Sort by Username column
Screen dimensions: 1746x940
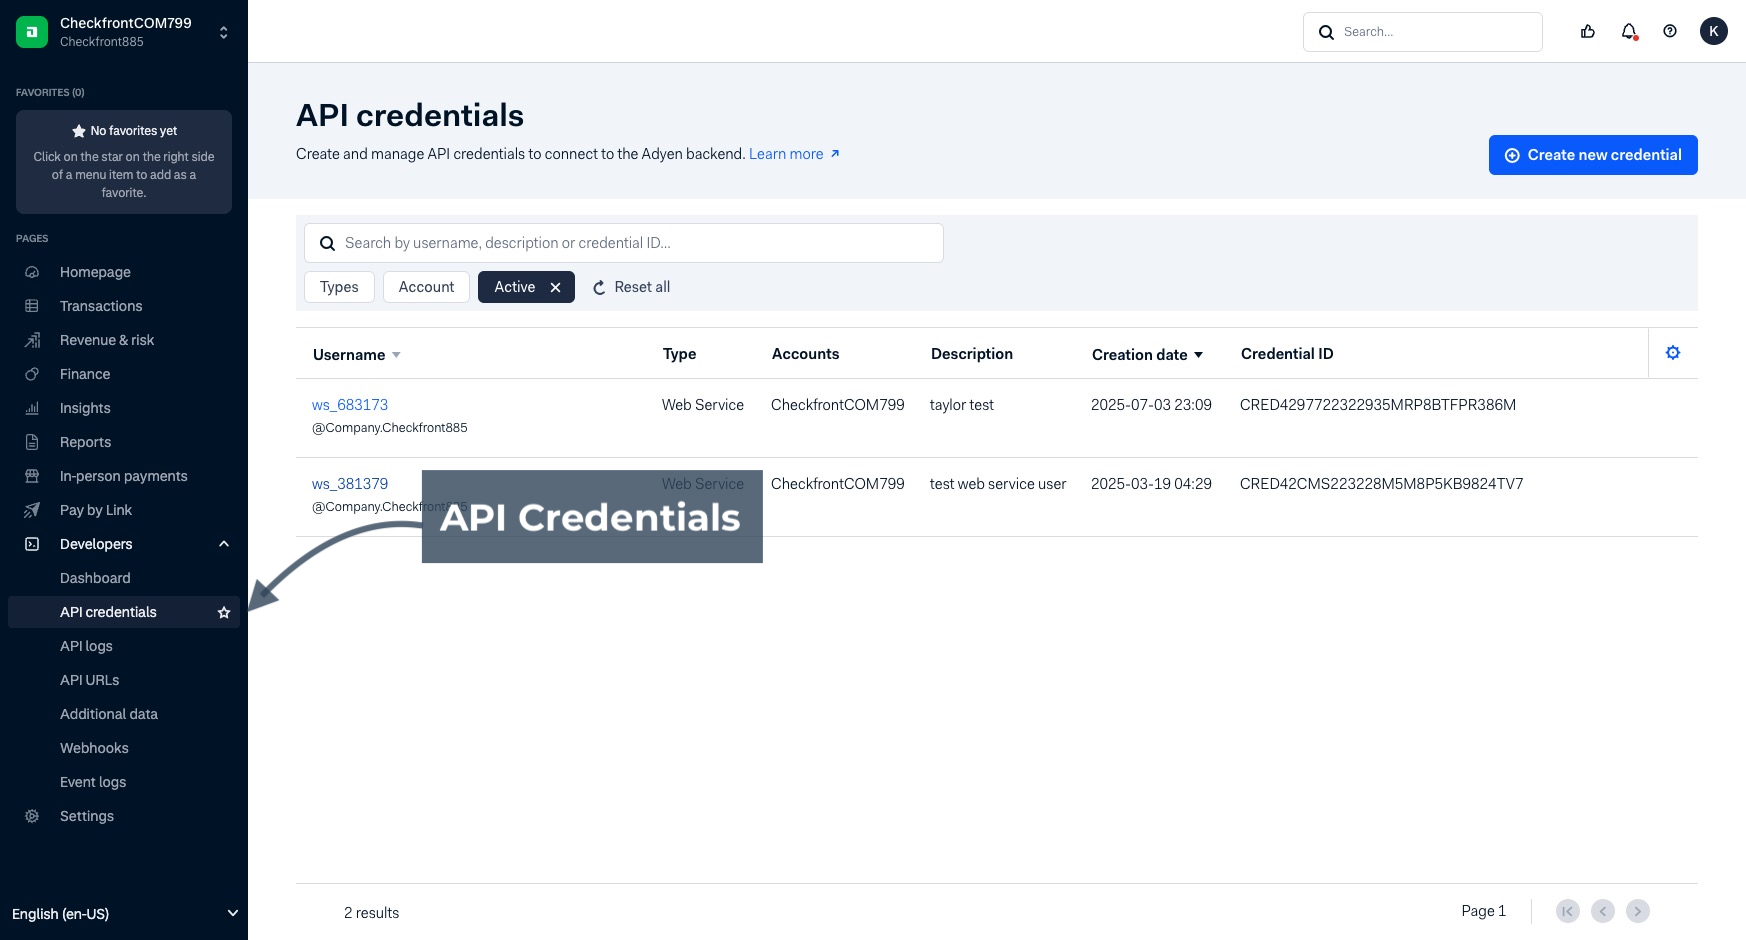(357, 355)
